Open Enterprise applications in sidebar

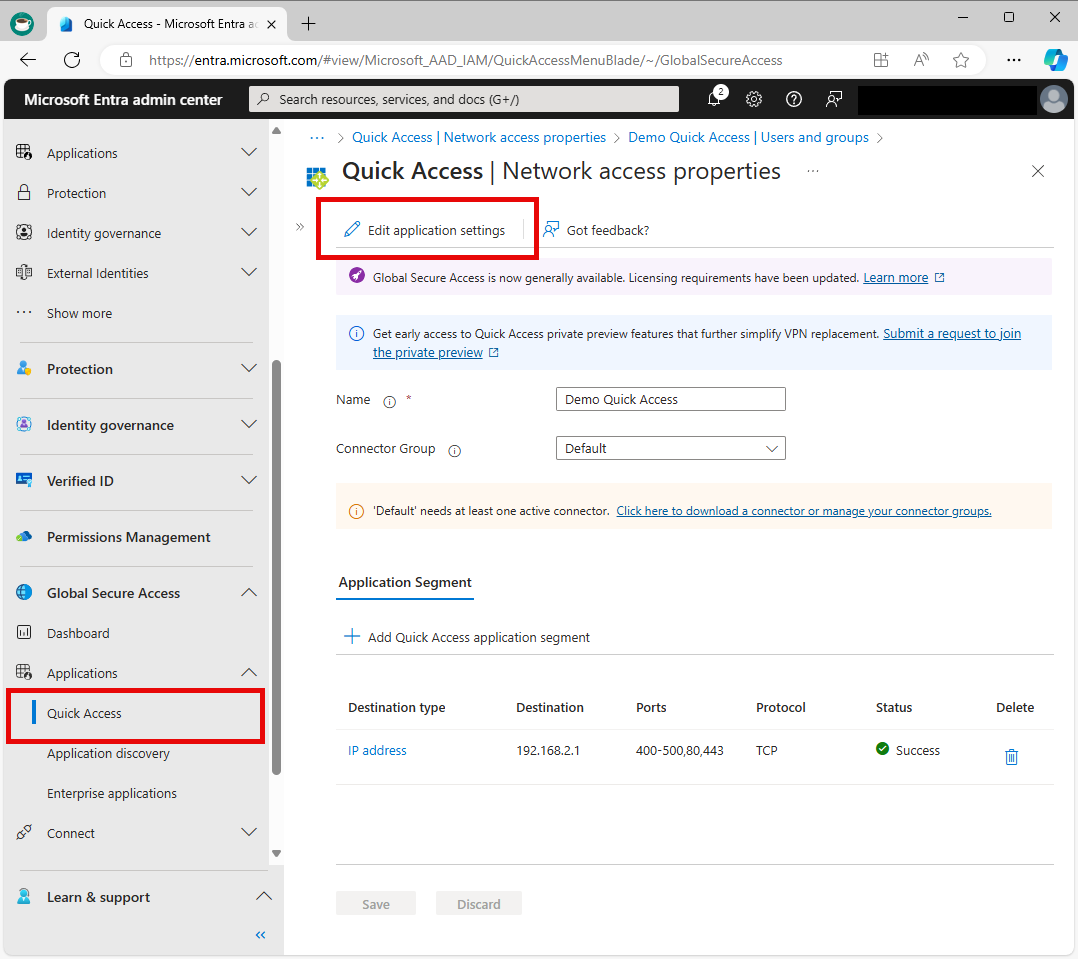pyautogui.click(x=111, y=793)
